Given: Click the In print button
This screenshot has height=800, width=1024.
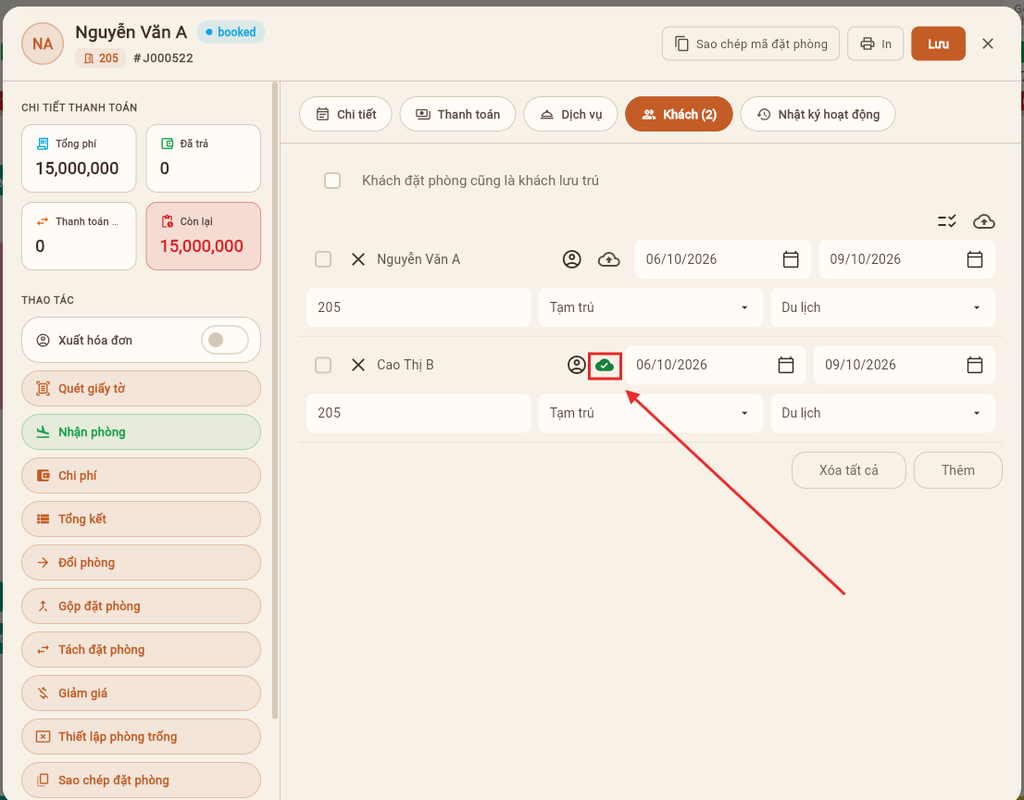Looking at the screenshot, I should 875,44.
